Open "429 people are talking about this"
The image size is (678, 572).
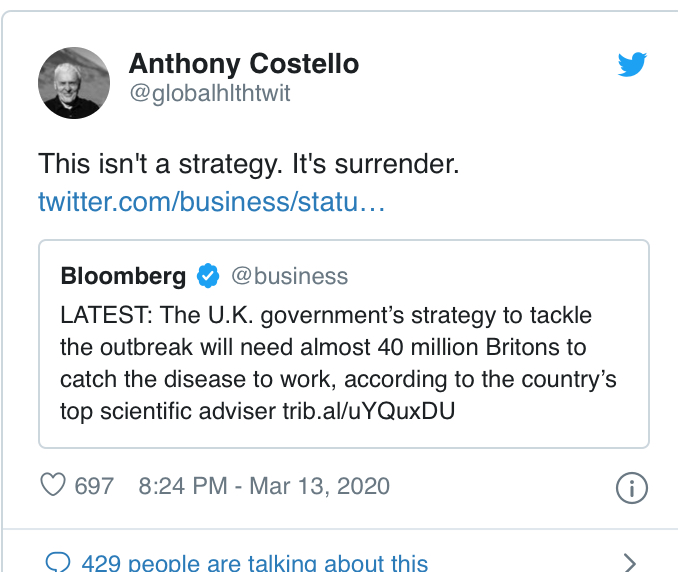pyautogui.click(x=255, y=562)
